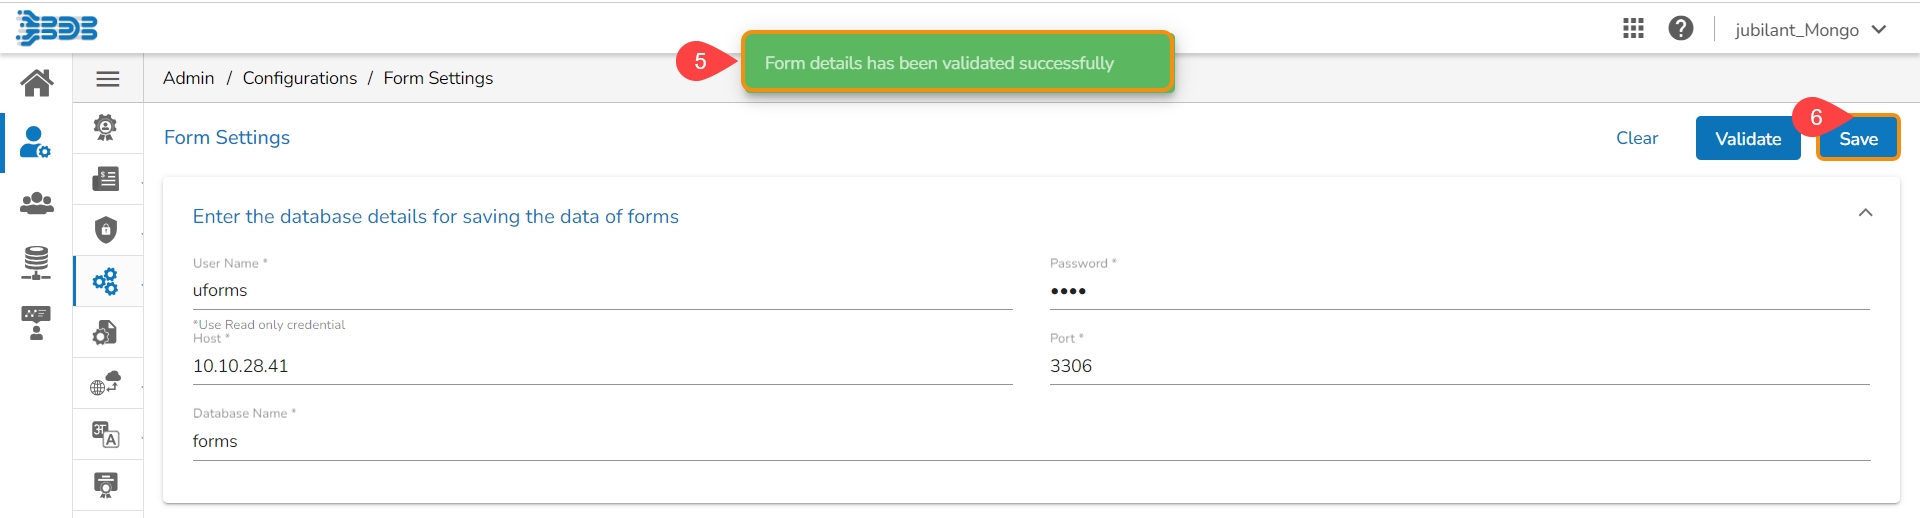Open the jubilant_Mongo user dropdown
Image resolution: width=1920 pixels, height=518 pixels.
tap(1810, 30)
